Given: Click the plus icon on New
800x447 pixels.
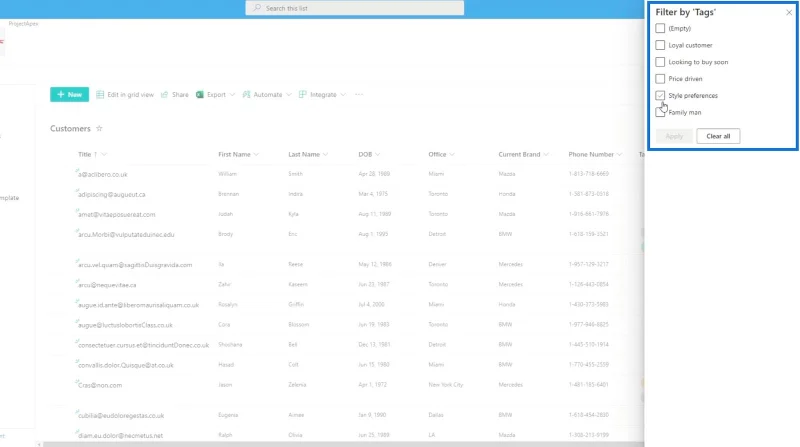Looking at the screenshot, I should pyautogui.click(x=61, y=94).
